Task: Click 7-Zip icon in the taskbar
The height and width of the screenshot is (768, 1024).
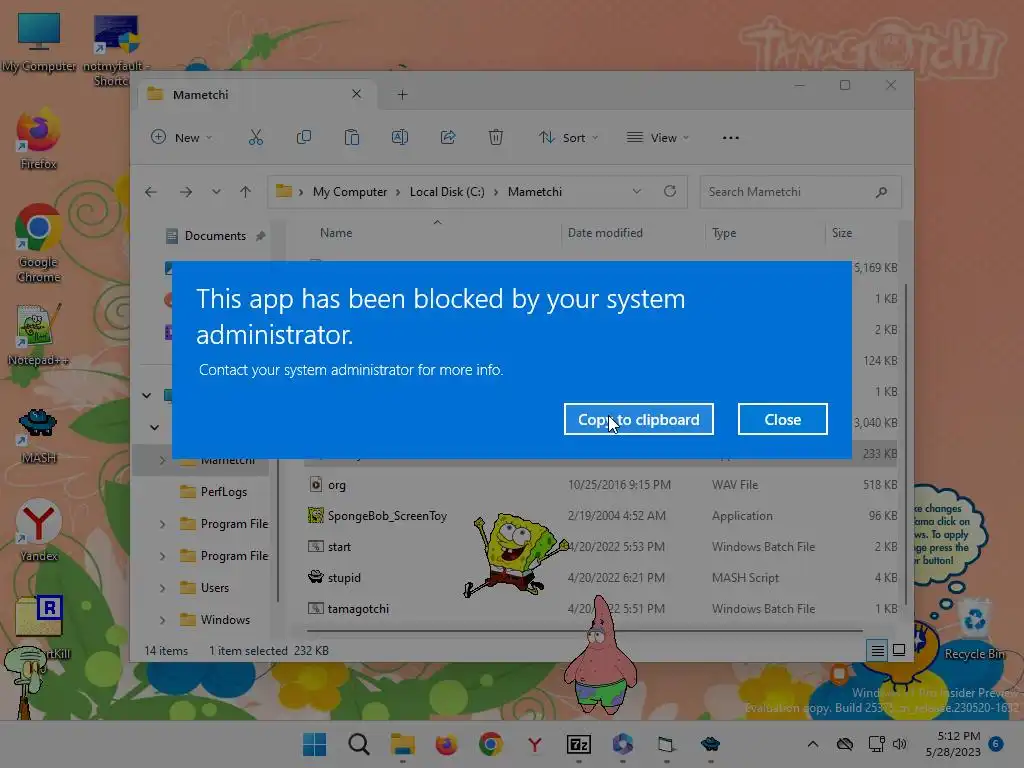Action: click(579, 744)
